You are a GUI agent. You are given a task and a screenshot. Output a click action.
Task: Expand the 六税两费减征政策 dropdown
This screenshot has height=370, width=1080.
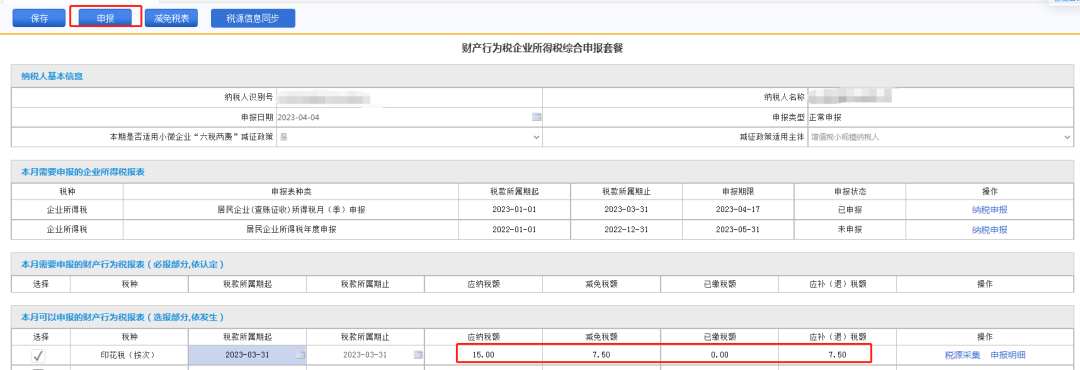tap(410, 137)
